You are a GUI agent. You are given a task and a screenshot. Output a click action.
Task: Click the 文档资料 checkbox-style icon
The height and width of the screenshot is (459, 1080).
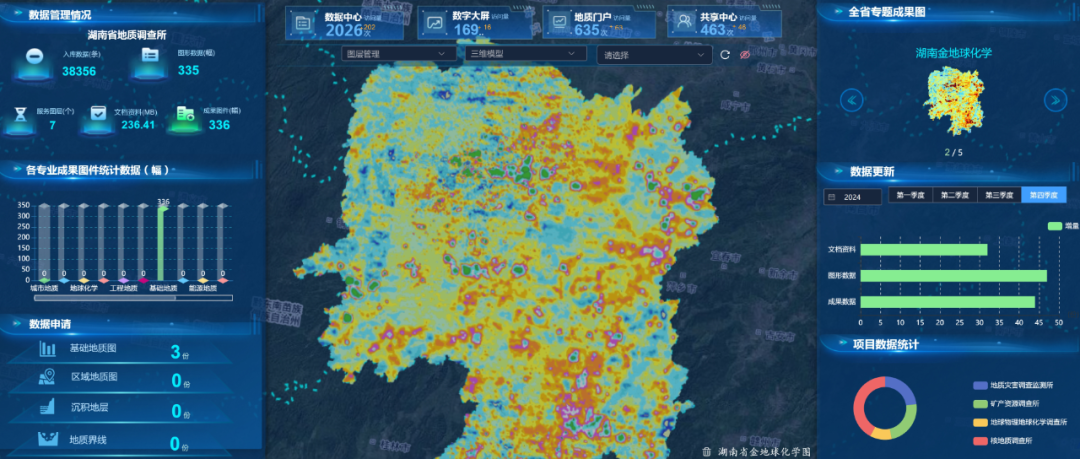[97, 115]
